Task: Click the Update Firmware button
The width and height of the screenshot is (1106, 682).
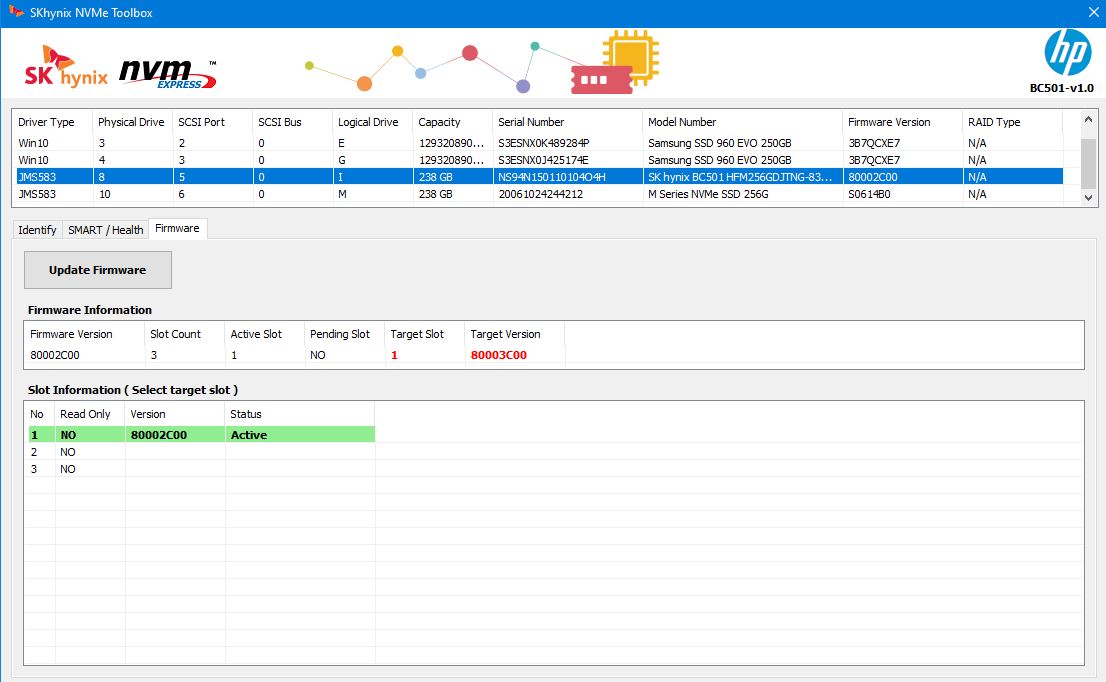Action: [x=97, y=270]
